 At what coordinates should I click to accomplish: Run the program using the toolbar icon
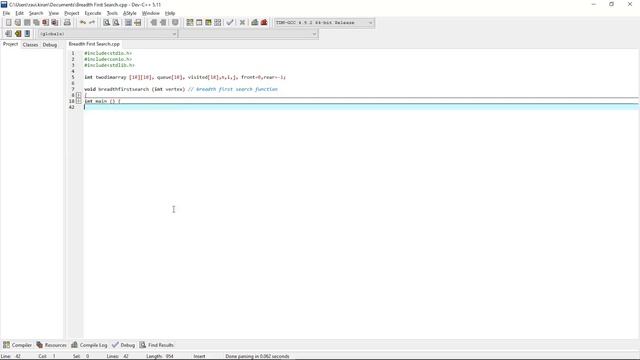(199, 22)
